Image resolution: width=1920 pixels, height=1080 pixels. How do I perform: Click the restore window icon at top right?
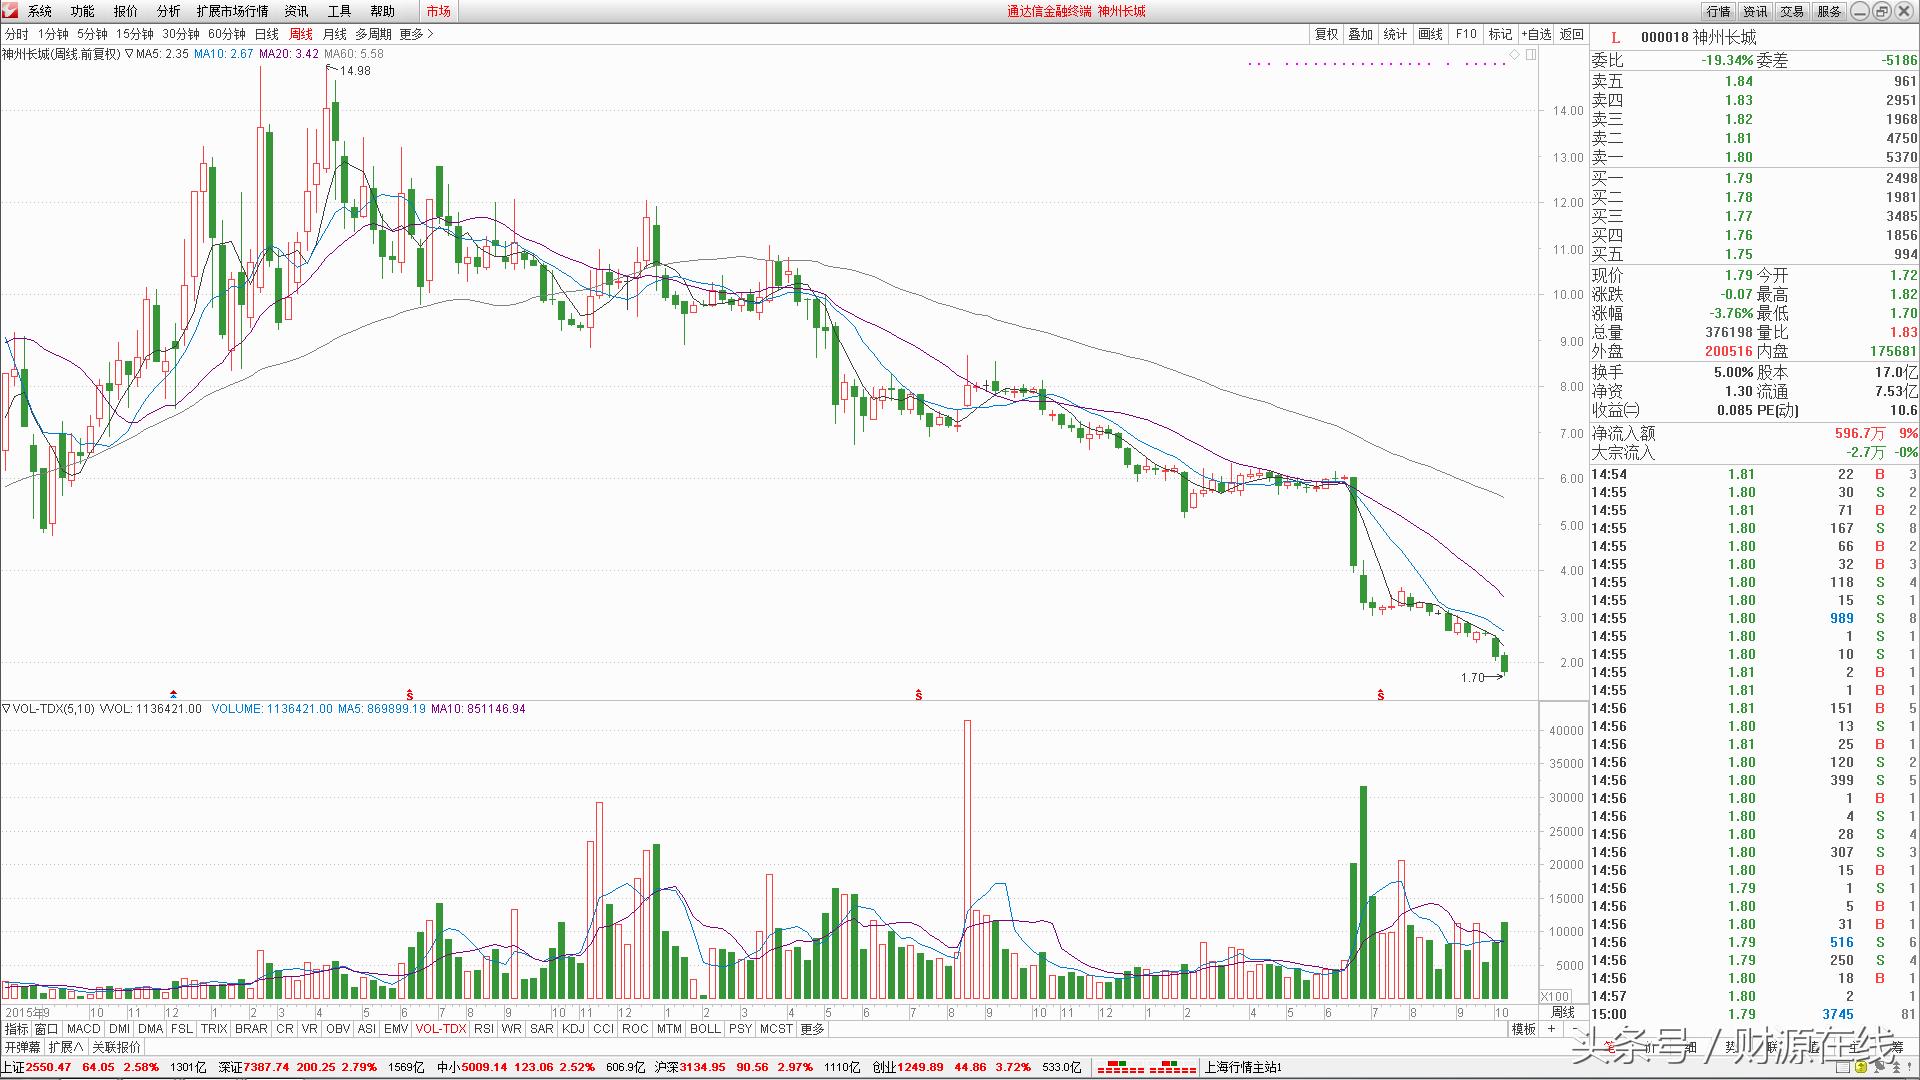click(1881, 11)
